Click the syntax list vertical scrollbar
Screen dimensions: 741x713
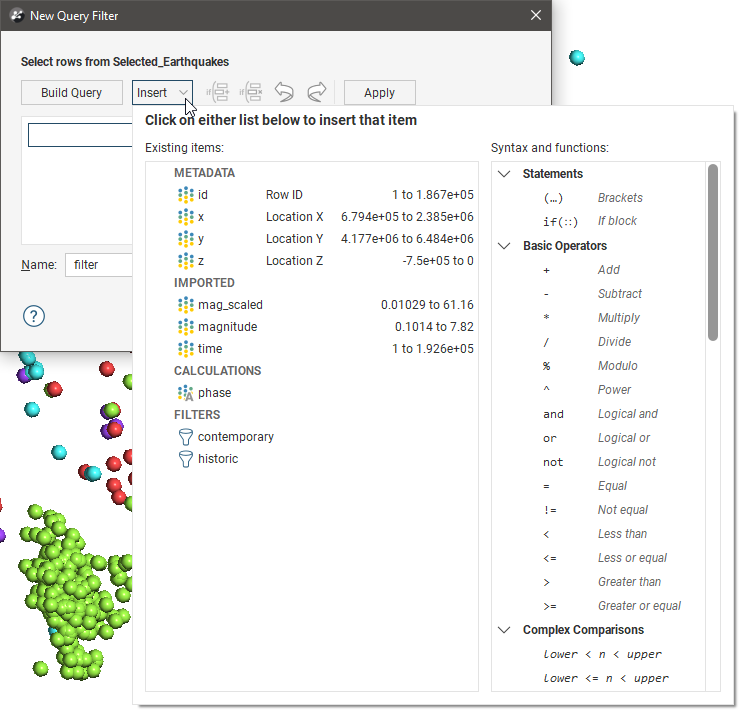coord(712,253)
